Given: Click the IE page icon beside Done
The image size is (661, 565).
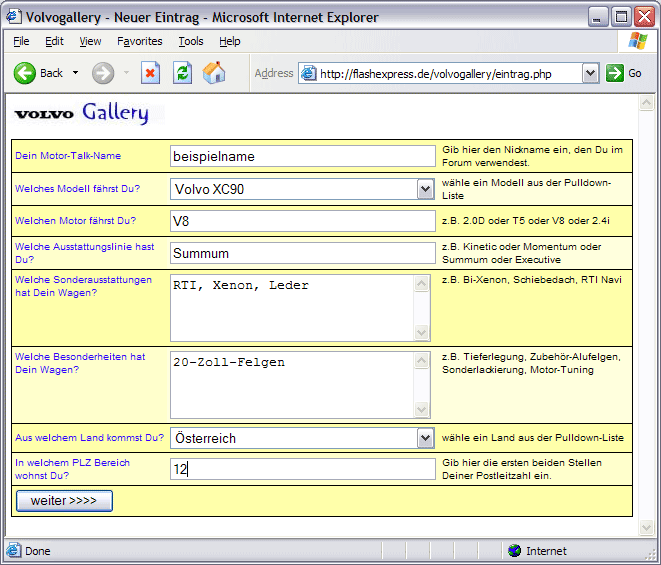Looking at the screenshot, I should point(13,550).
